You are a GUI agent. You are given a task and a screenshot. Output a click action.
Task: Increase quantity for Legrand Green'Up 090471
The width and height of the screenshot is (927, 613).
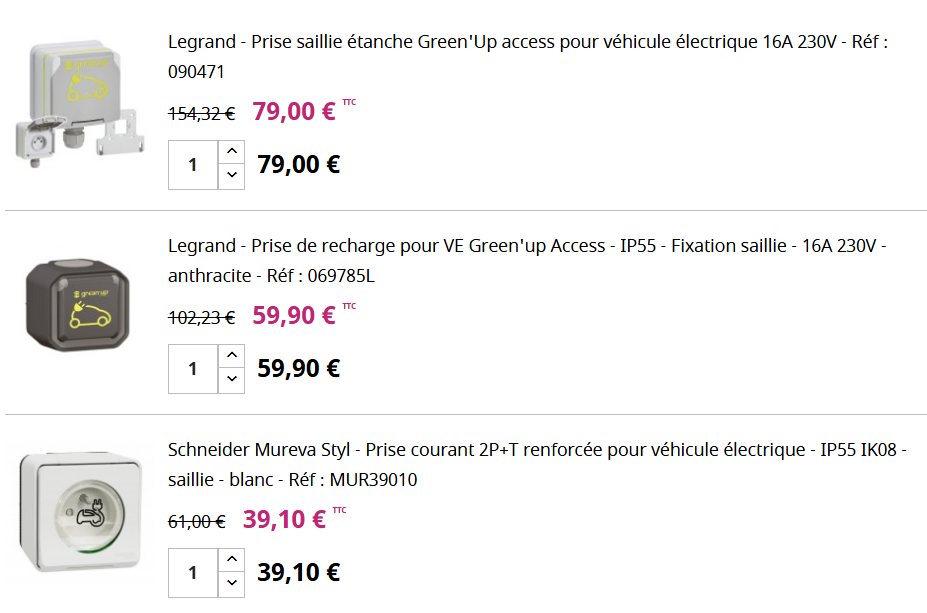tap(231, 152)
